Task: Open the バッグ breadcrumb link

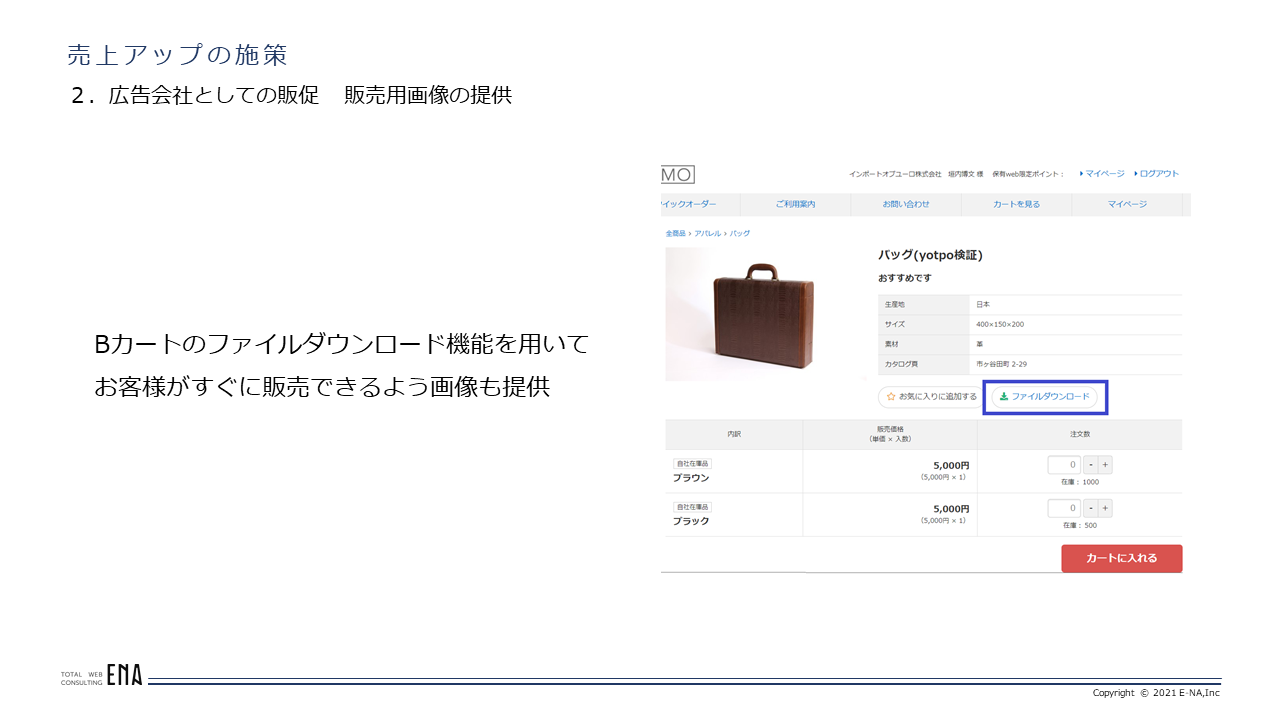Action: coord(739,233)
